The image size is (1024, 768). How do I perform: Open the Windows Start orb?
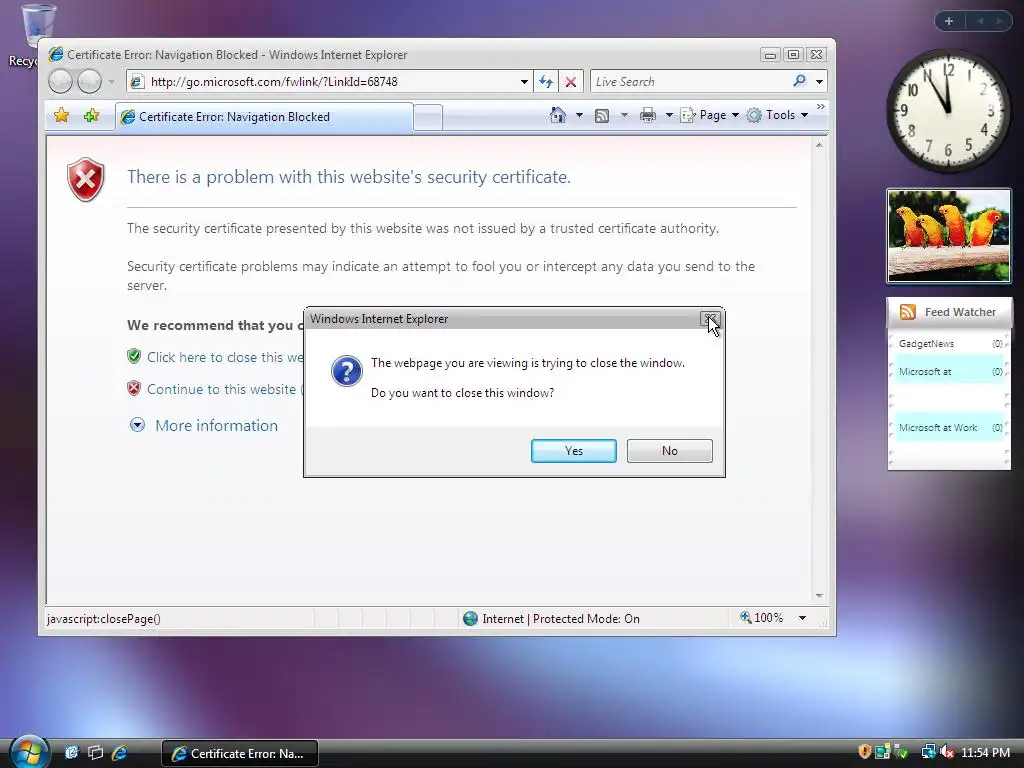click(29, 751)
